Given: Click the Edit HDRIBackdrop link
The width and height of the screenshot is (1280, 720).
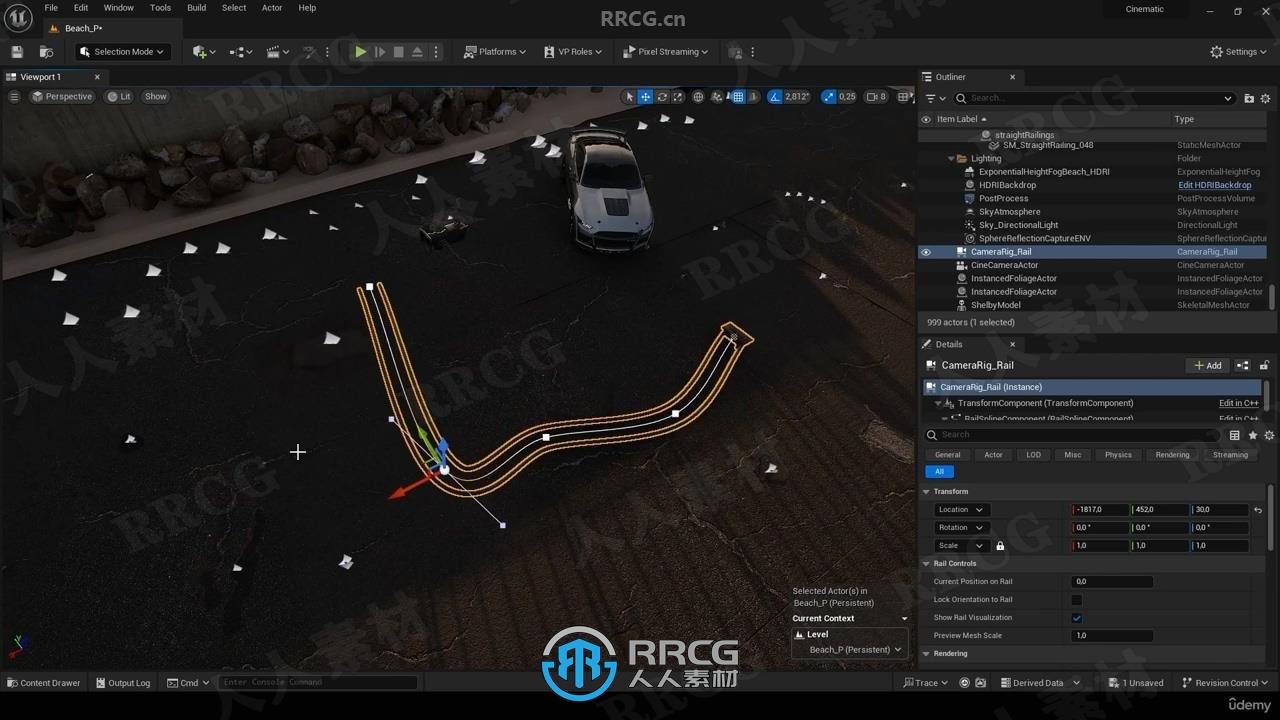Looking at the screenshot, I should point(1214,185).
